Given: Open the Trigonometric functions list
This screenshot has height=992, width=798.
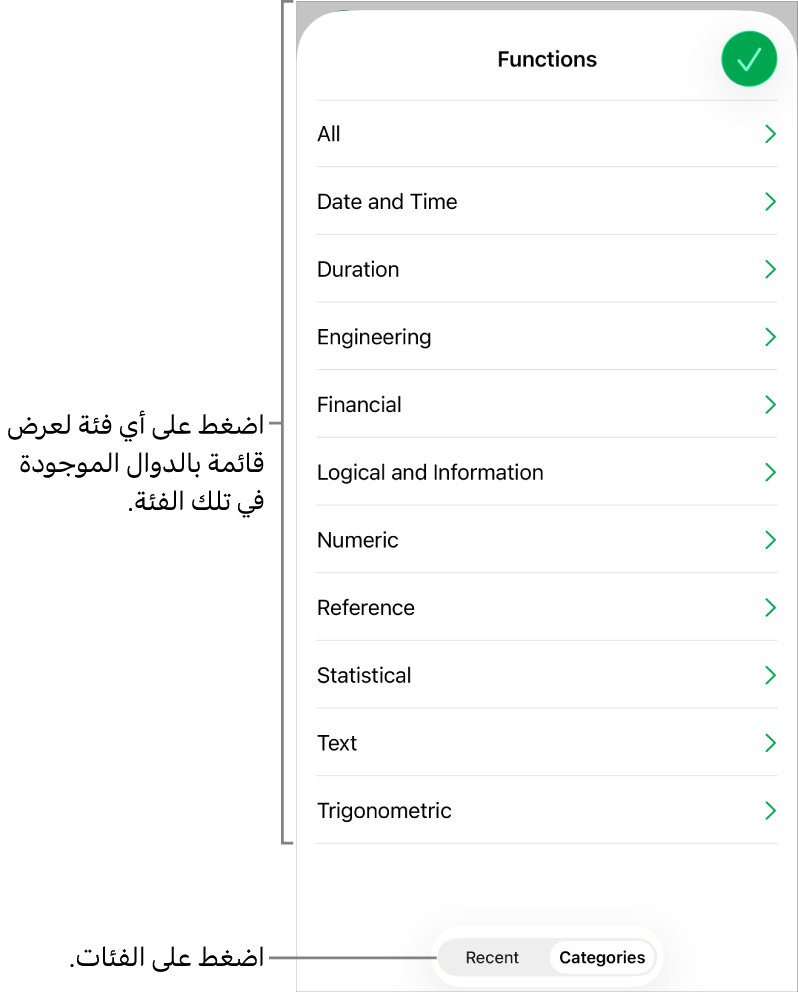Looking at the screenshot, I should coord(384,811).
